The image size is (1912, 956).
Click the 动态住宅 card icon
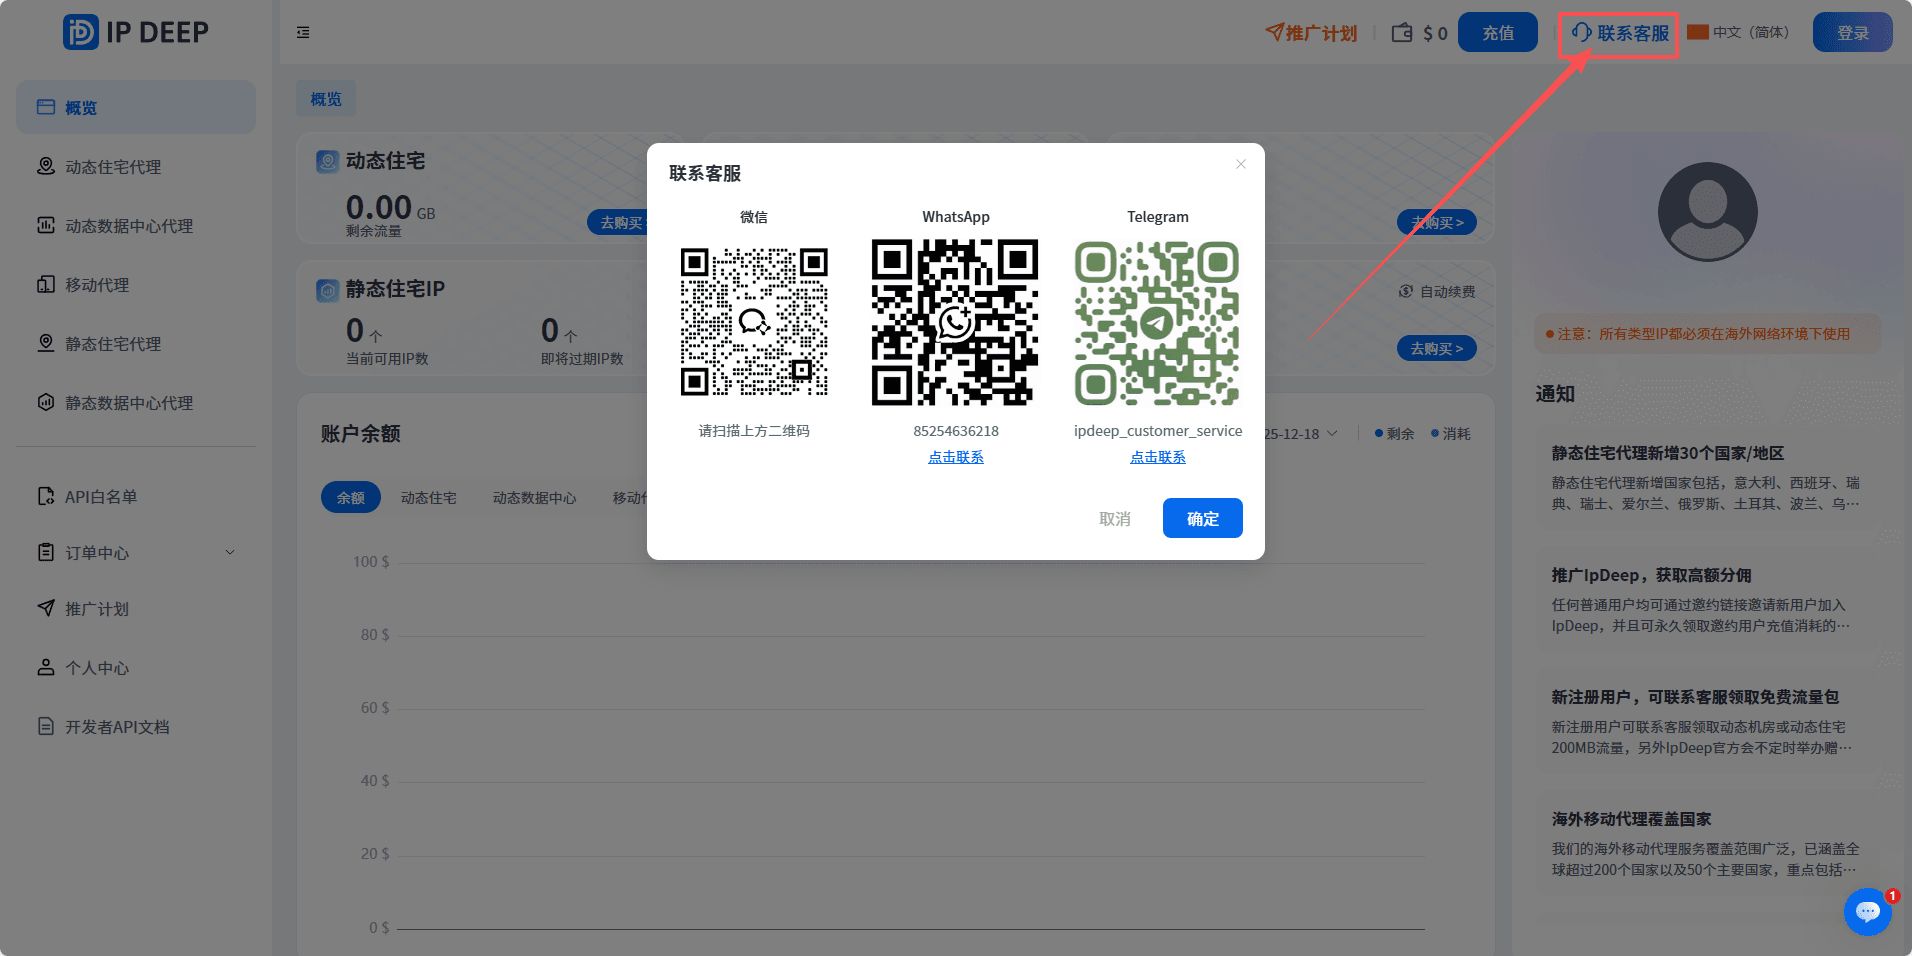328,161
